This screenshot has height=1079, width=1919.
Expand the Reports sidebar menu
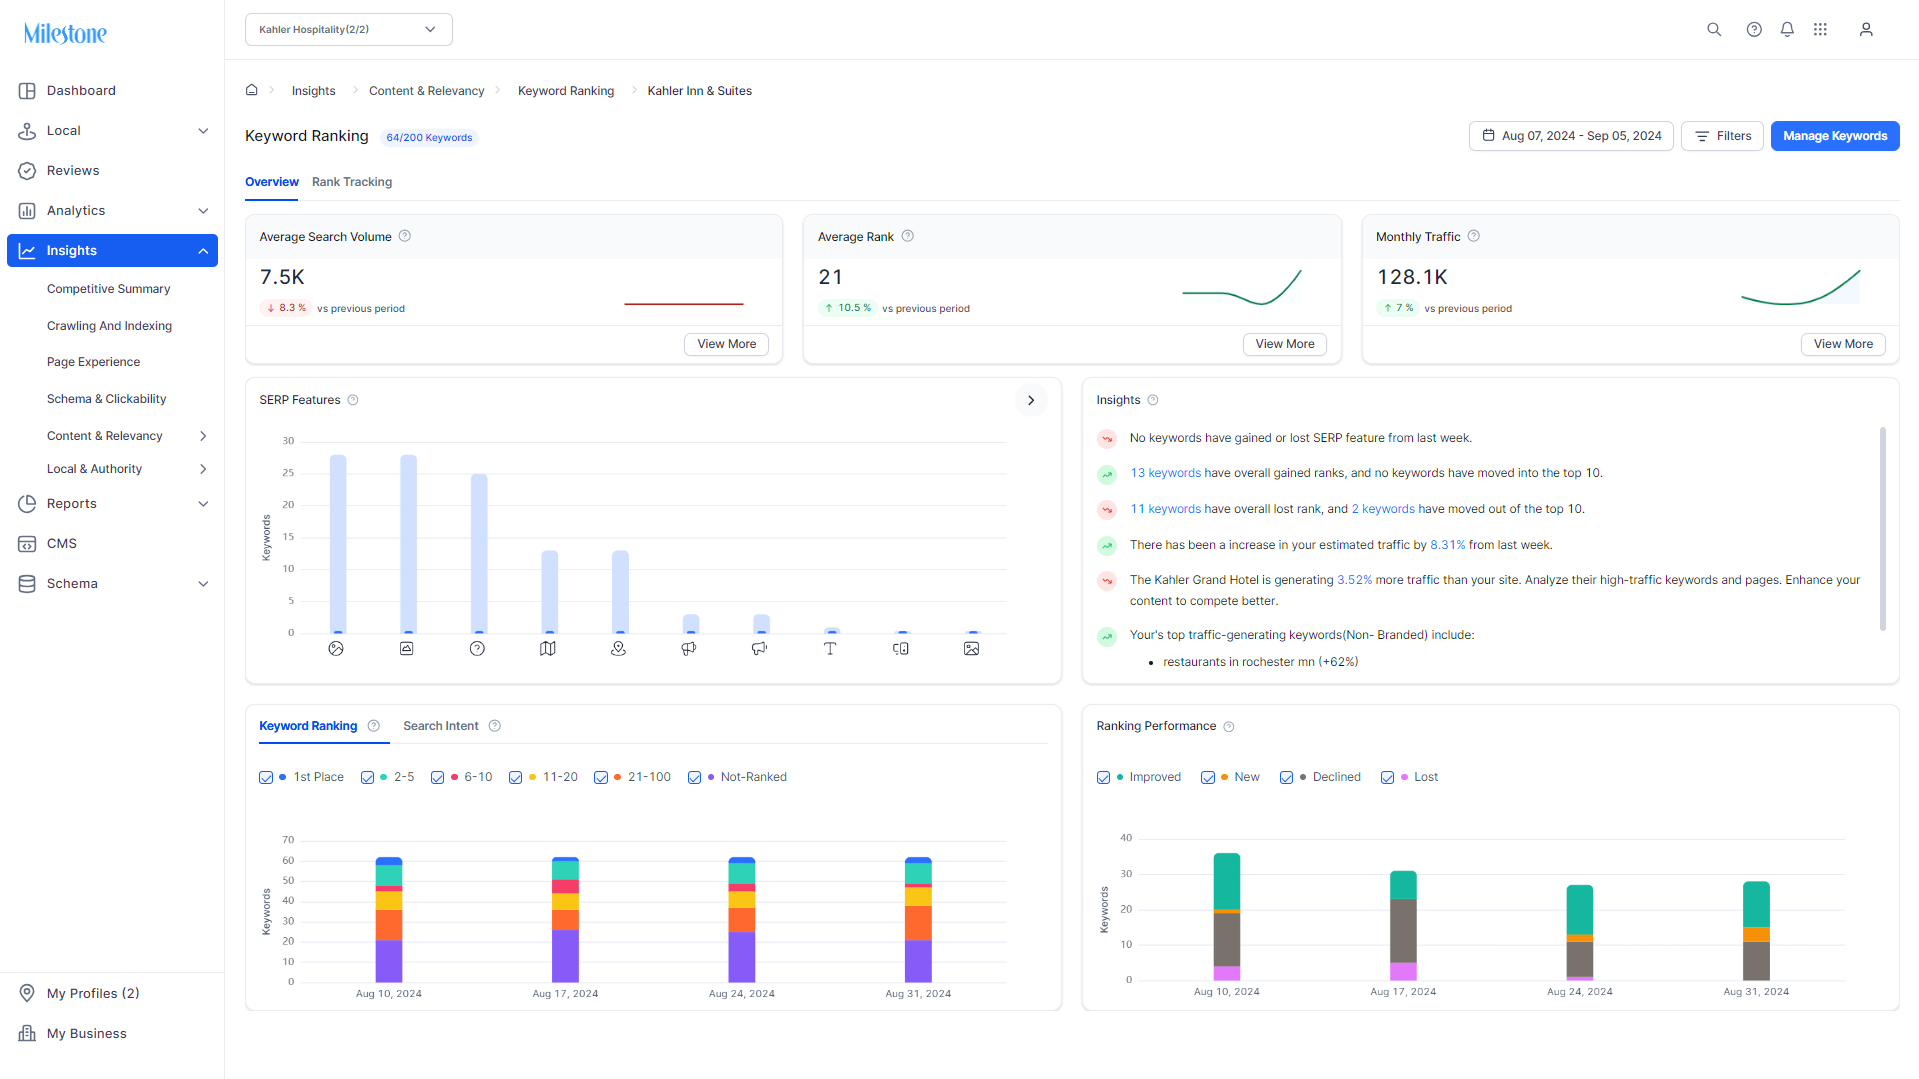click(x=203, y=504)
